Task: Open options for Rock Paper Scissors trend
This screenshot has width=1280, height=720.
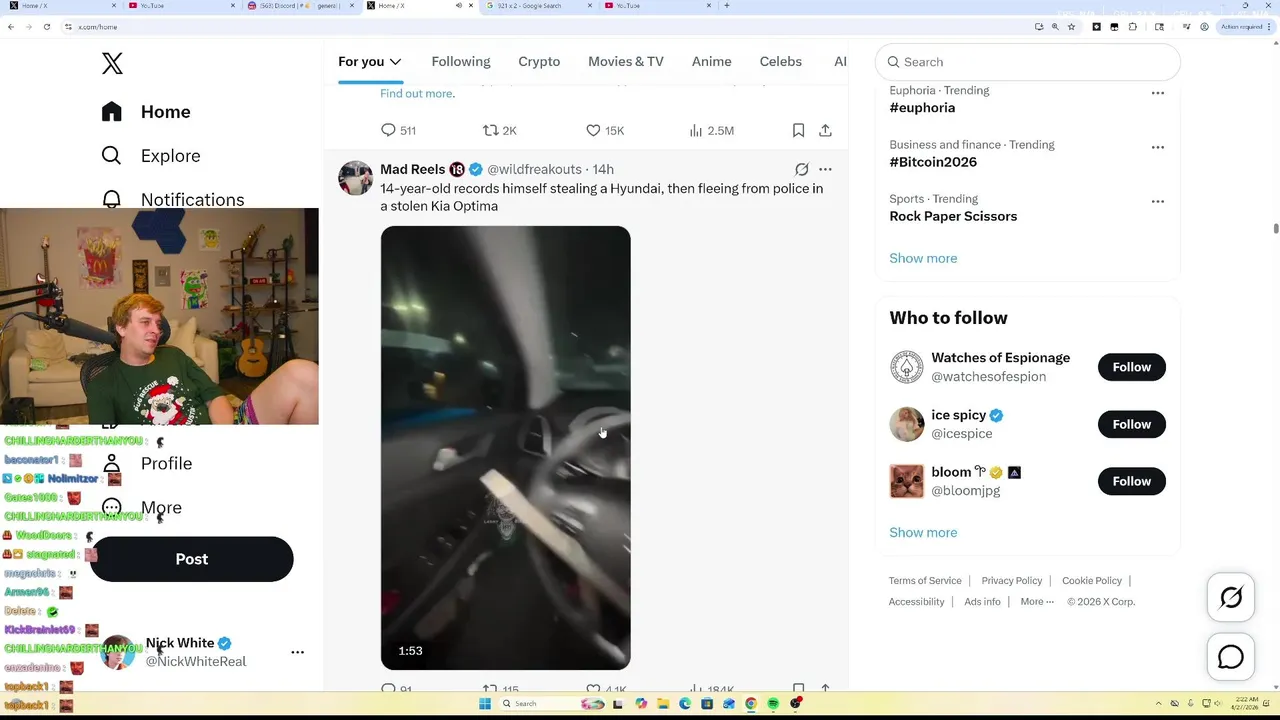Action: point(1157,201)
